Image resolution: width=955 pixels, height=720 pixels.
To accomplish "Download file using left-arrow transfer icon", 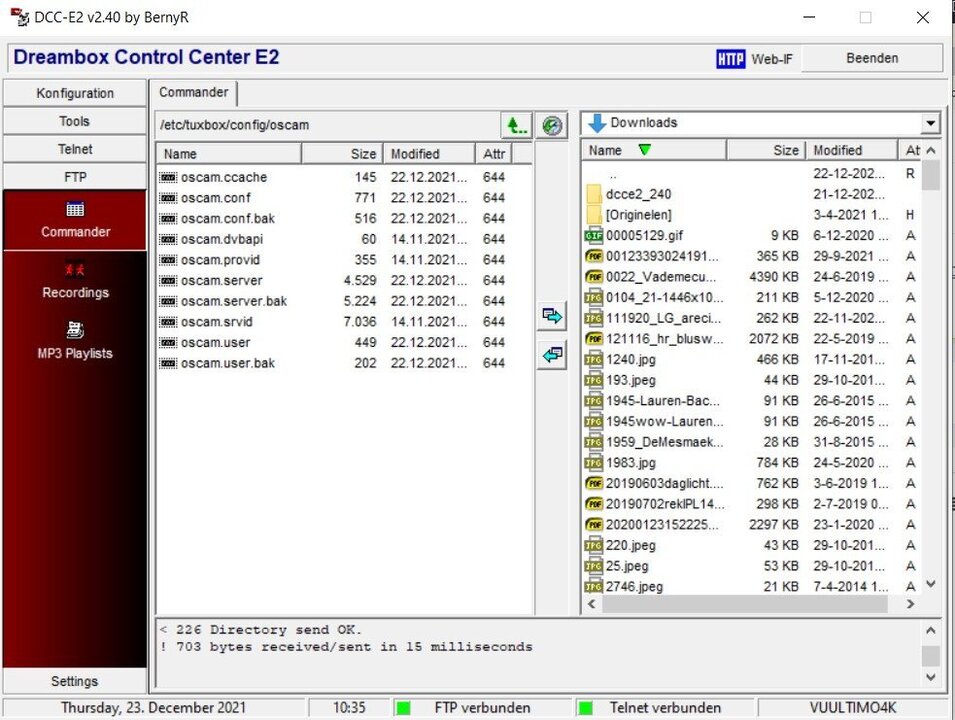I will point(551,355).
